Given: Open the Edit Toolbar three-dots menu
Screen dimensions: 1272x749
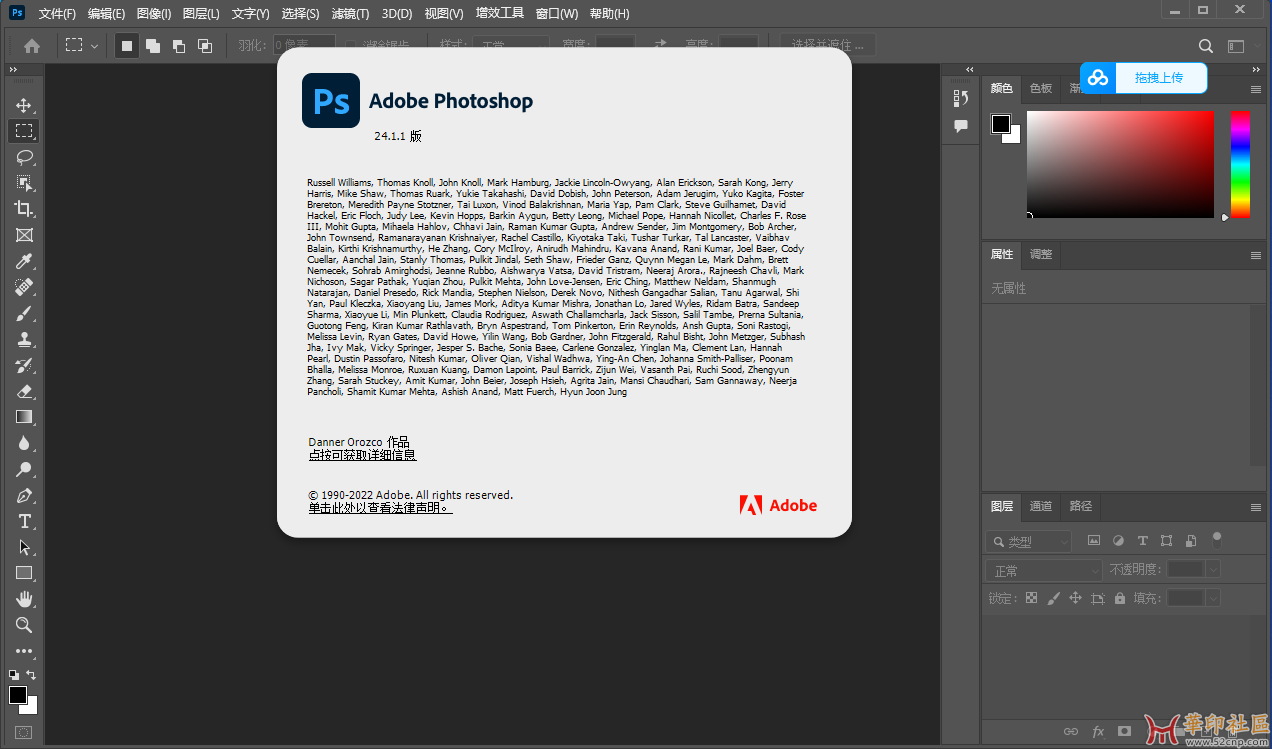Looking at the screenshot, I should (x=23, y=651).
